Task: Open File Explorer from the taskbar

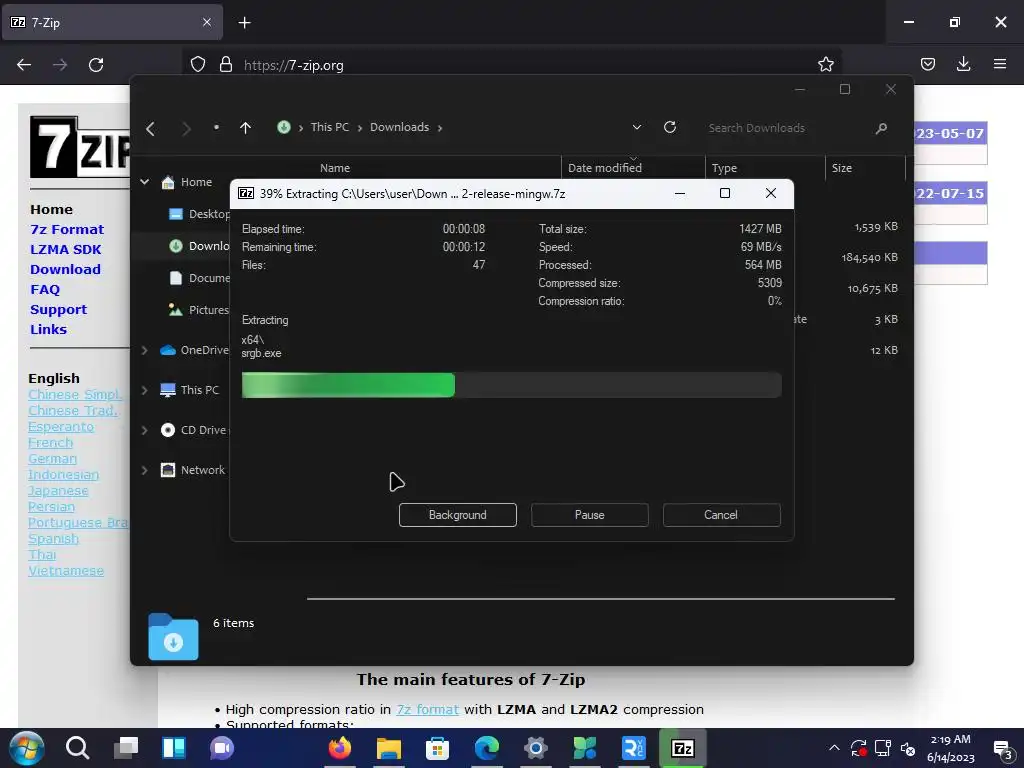Action: point(389,748)
